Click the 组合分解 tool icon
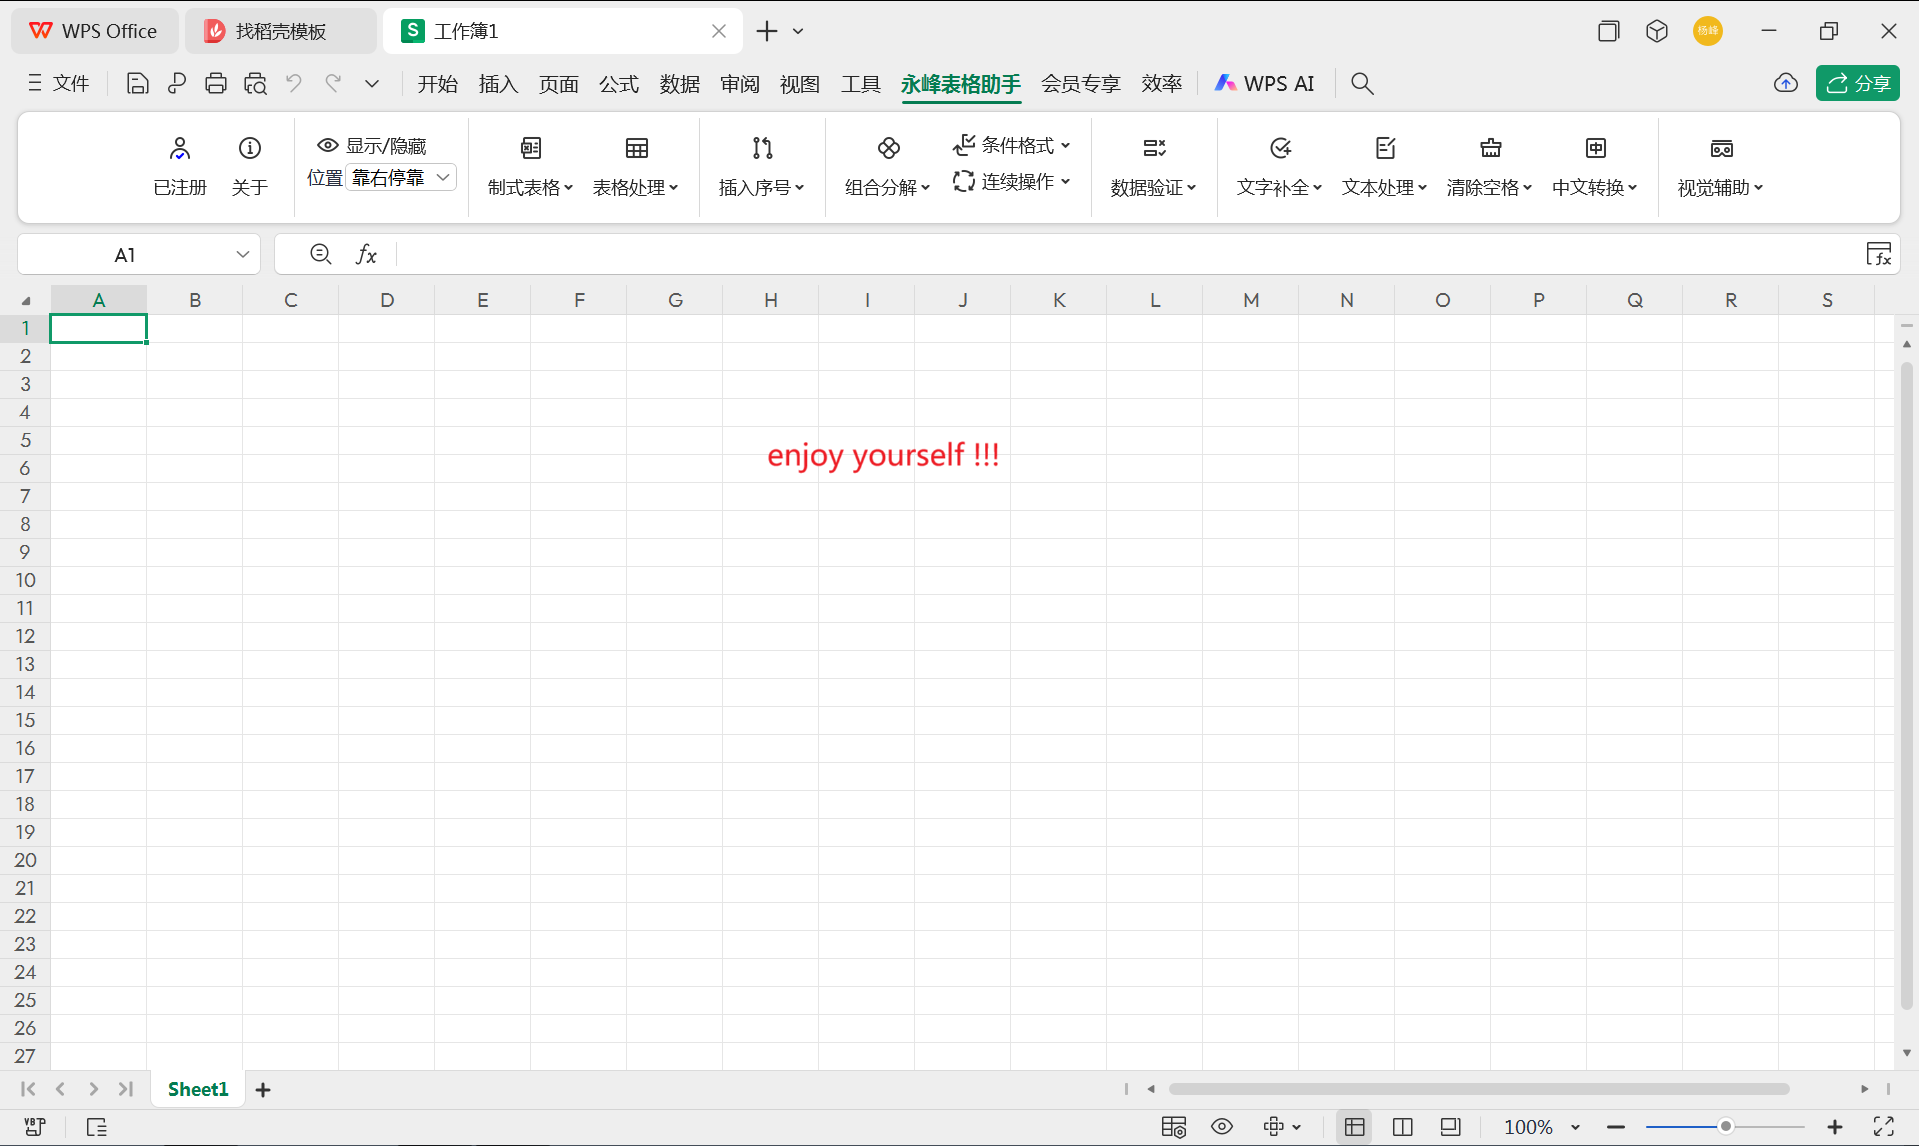Screen dimensions: 1919x1146 [886, 148]
